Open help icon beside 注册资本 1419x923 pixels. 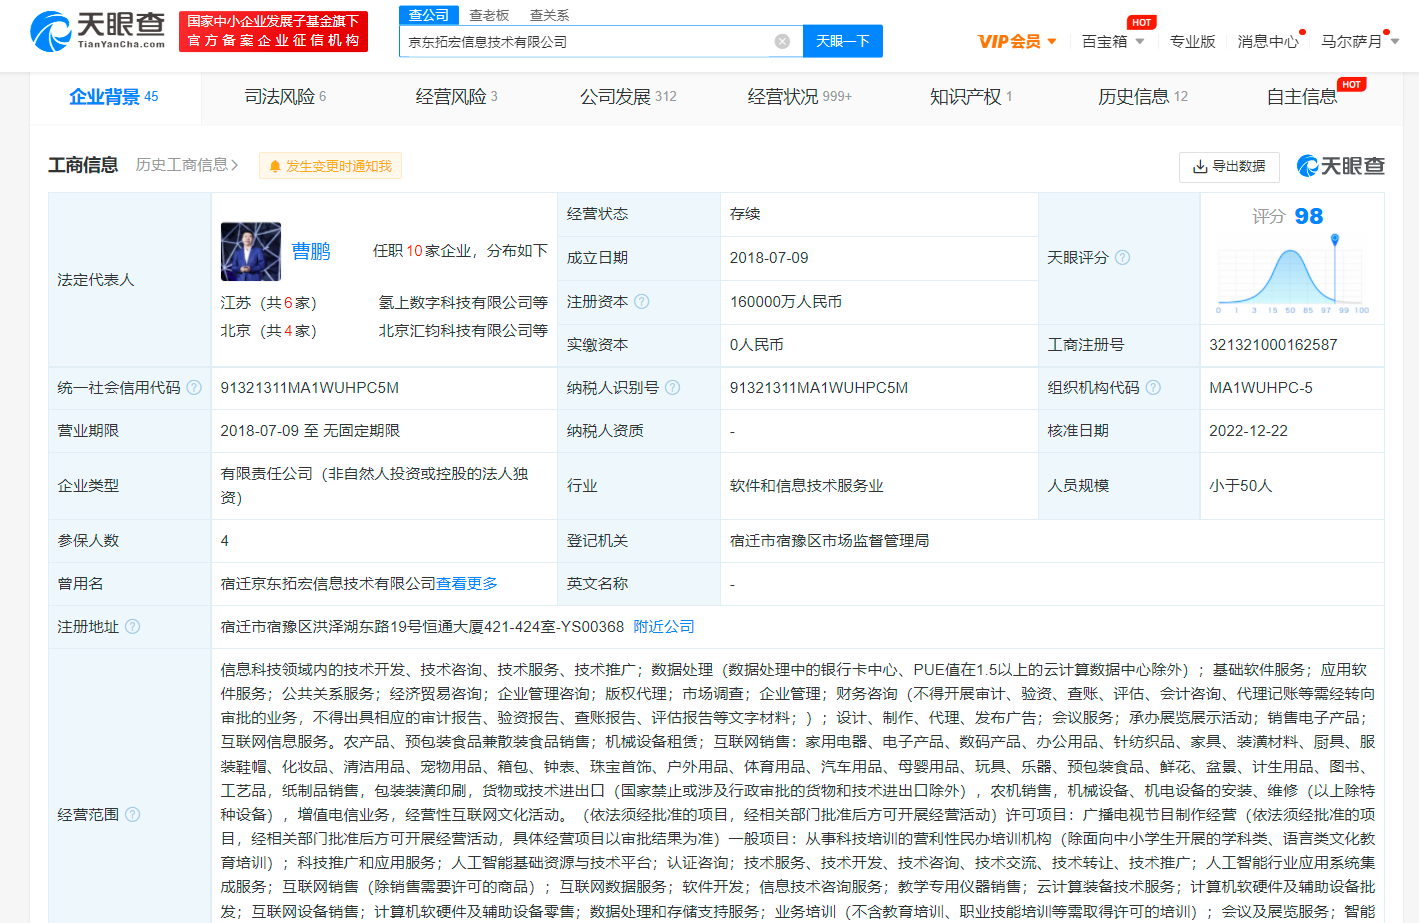(x=642, y=301)
